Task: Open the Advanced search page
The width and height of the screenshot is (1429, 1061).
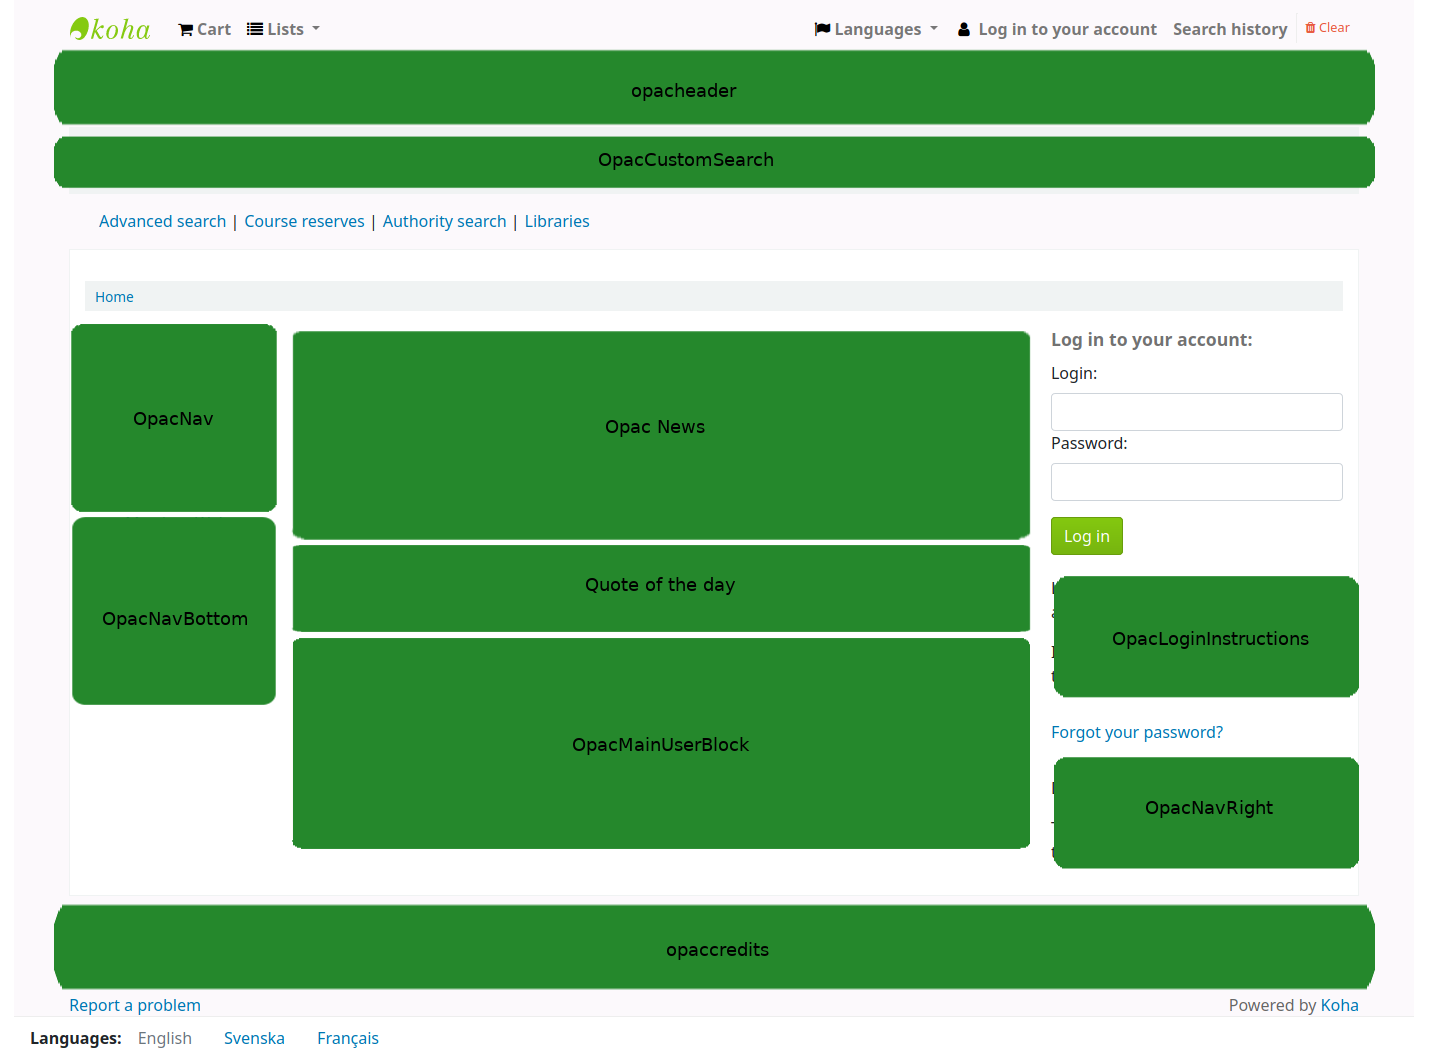Action: (162, 221)
